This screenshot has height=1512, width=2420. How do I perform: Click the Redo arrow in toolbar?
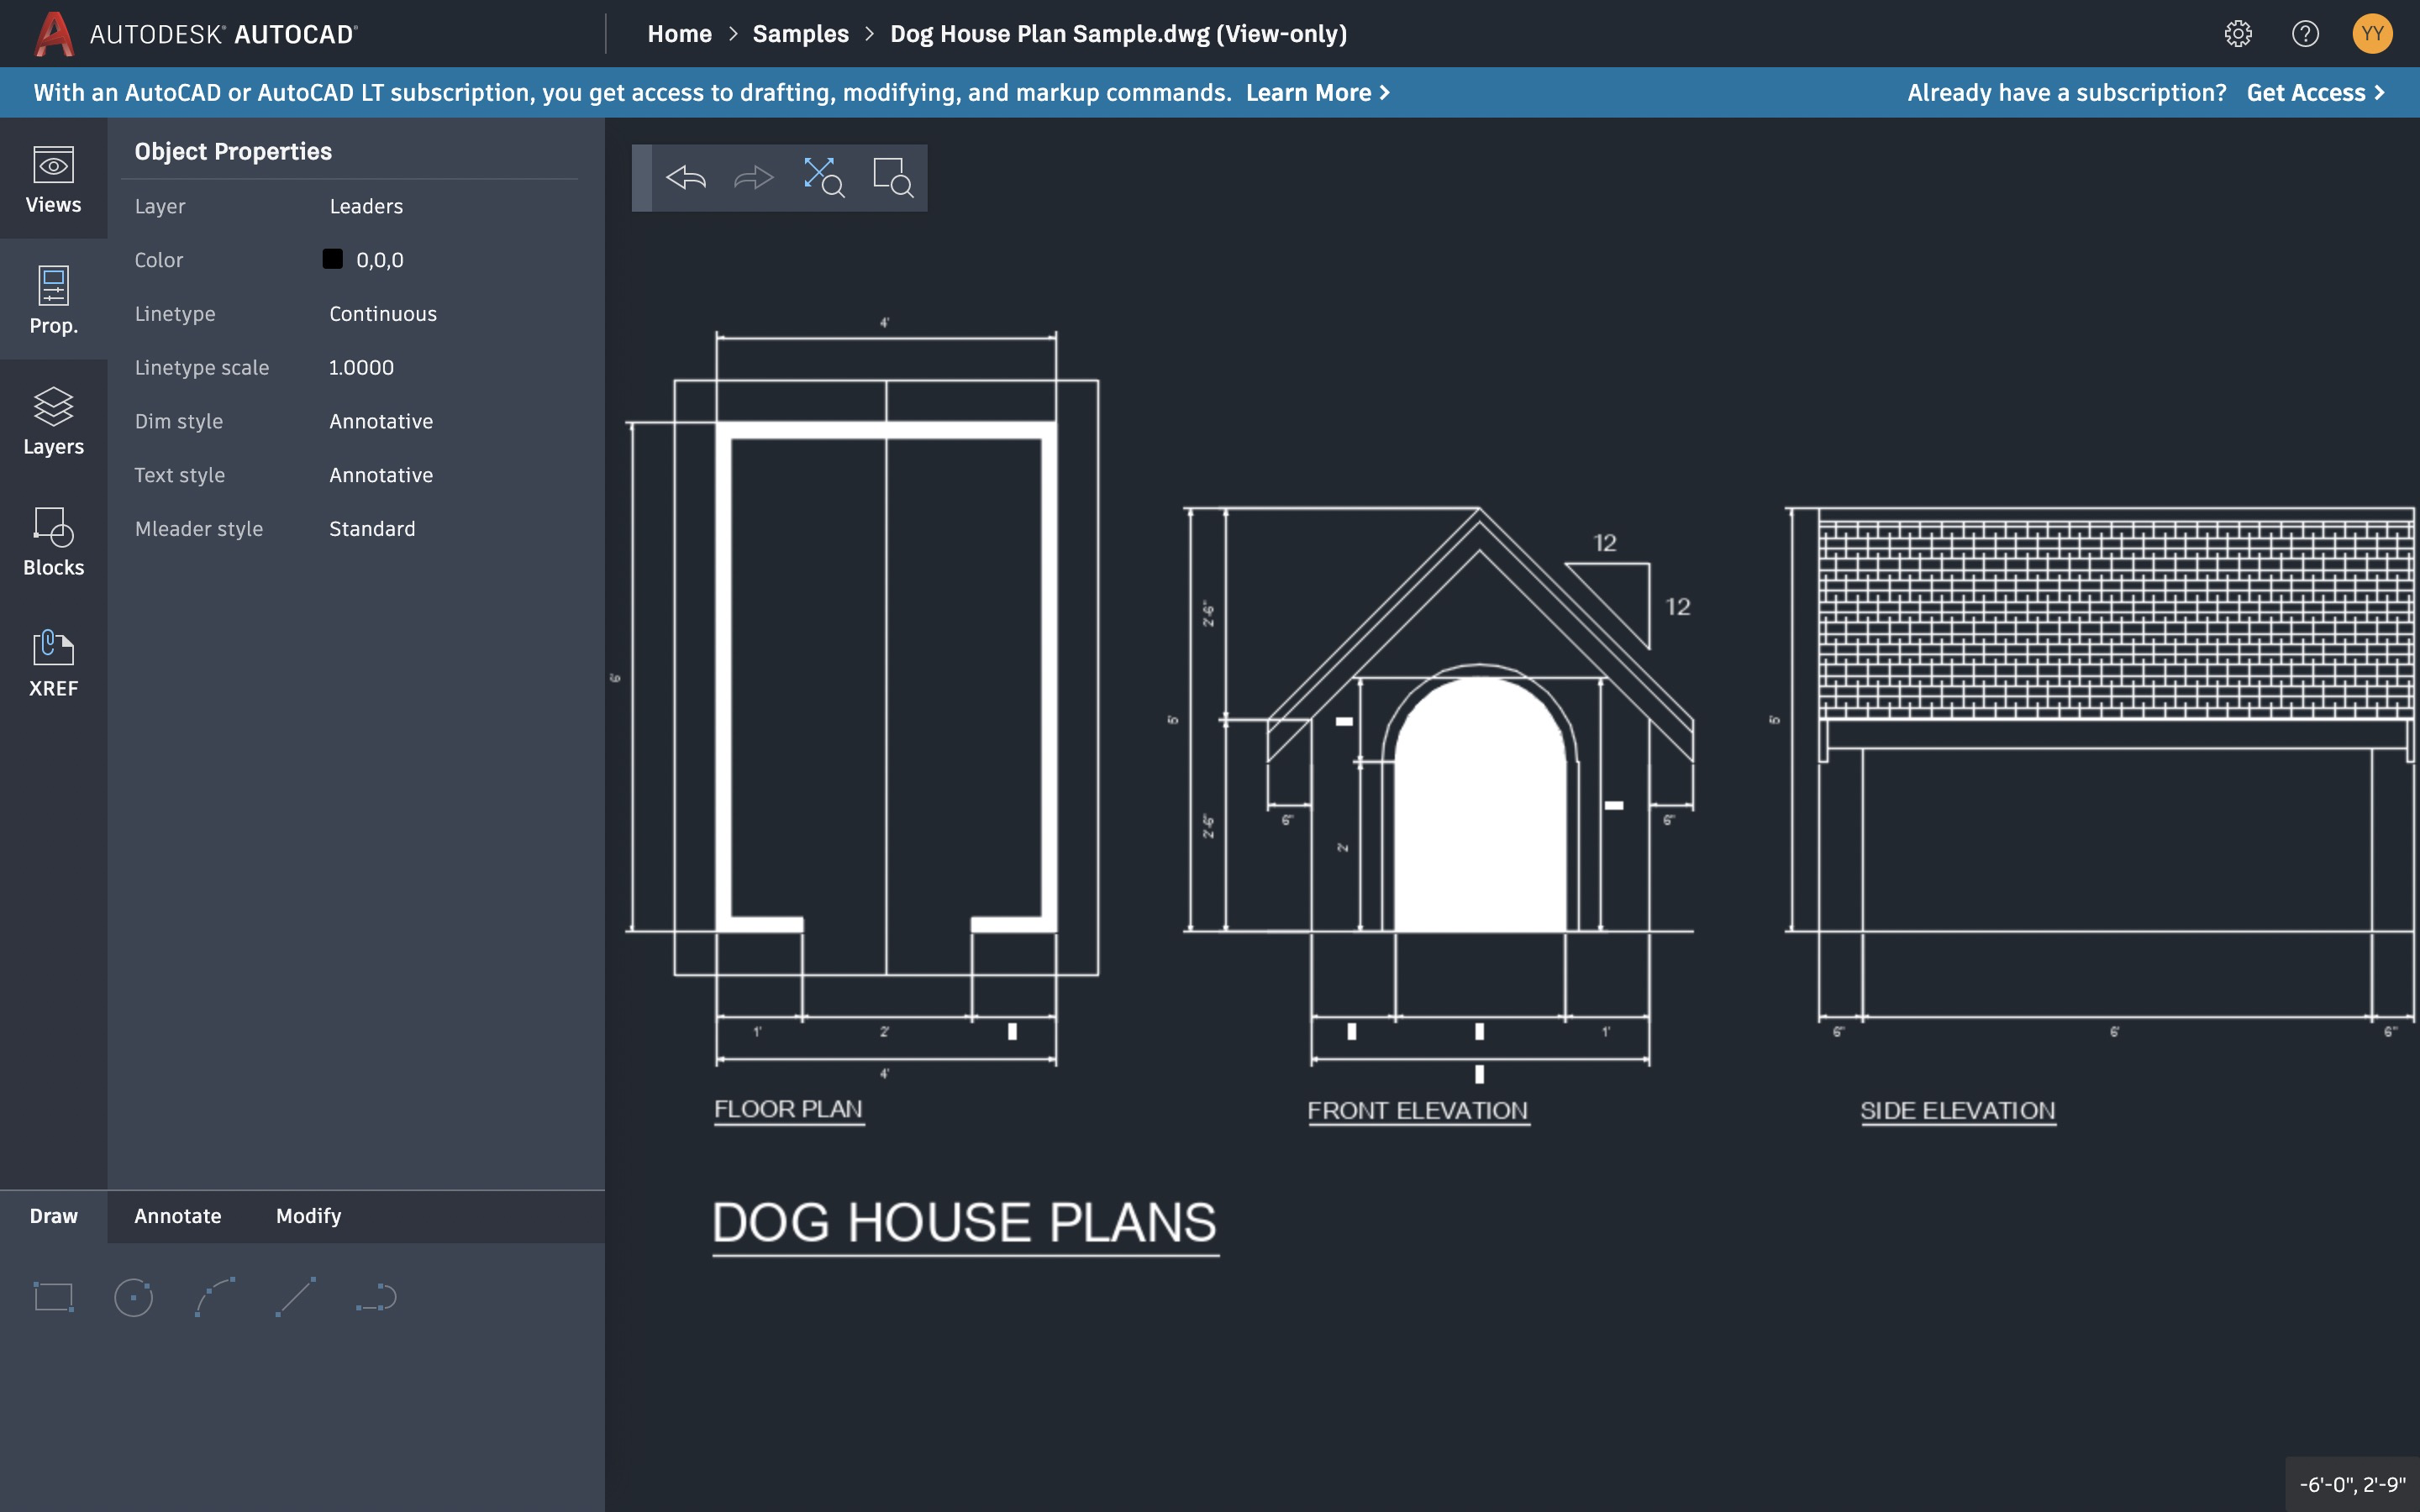tap(754, 178)
